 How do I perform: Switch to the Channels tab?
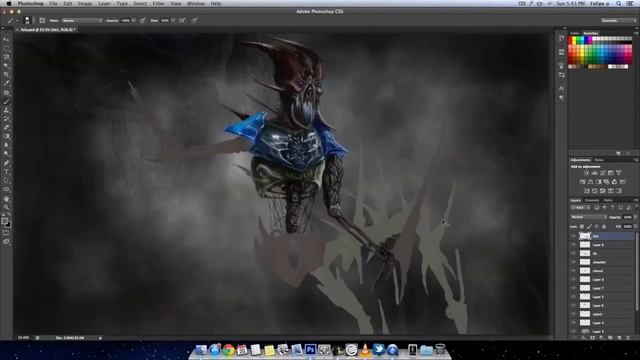point(592,200)
